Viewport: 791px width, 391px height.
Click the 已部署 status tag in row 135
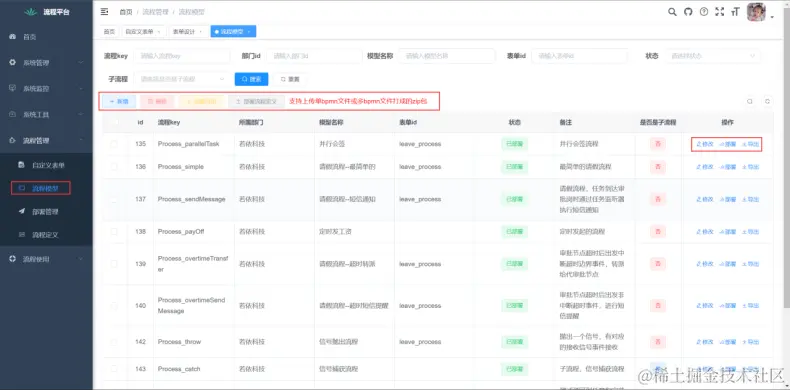pyautogui.click(x=515, y=144)
